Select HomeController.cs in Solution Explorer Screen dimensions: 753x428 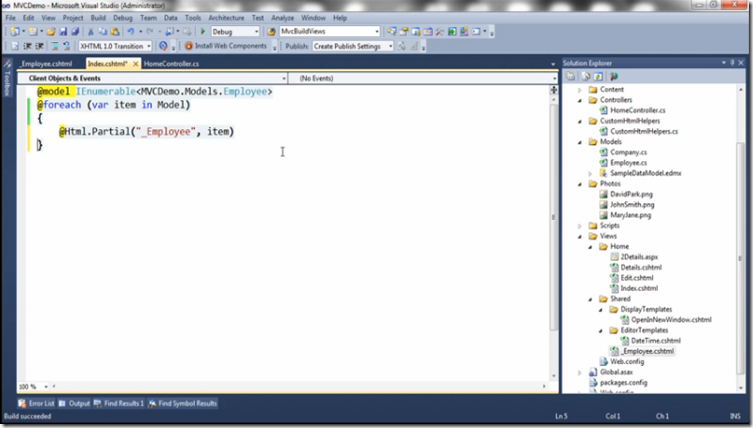click(638, 110)
